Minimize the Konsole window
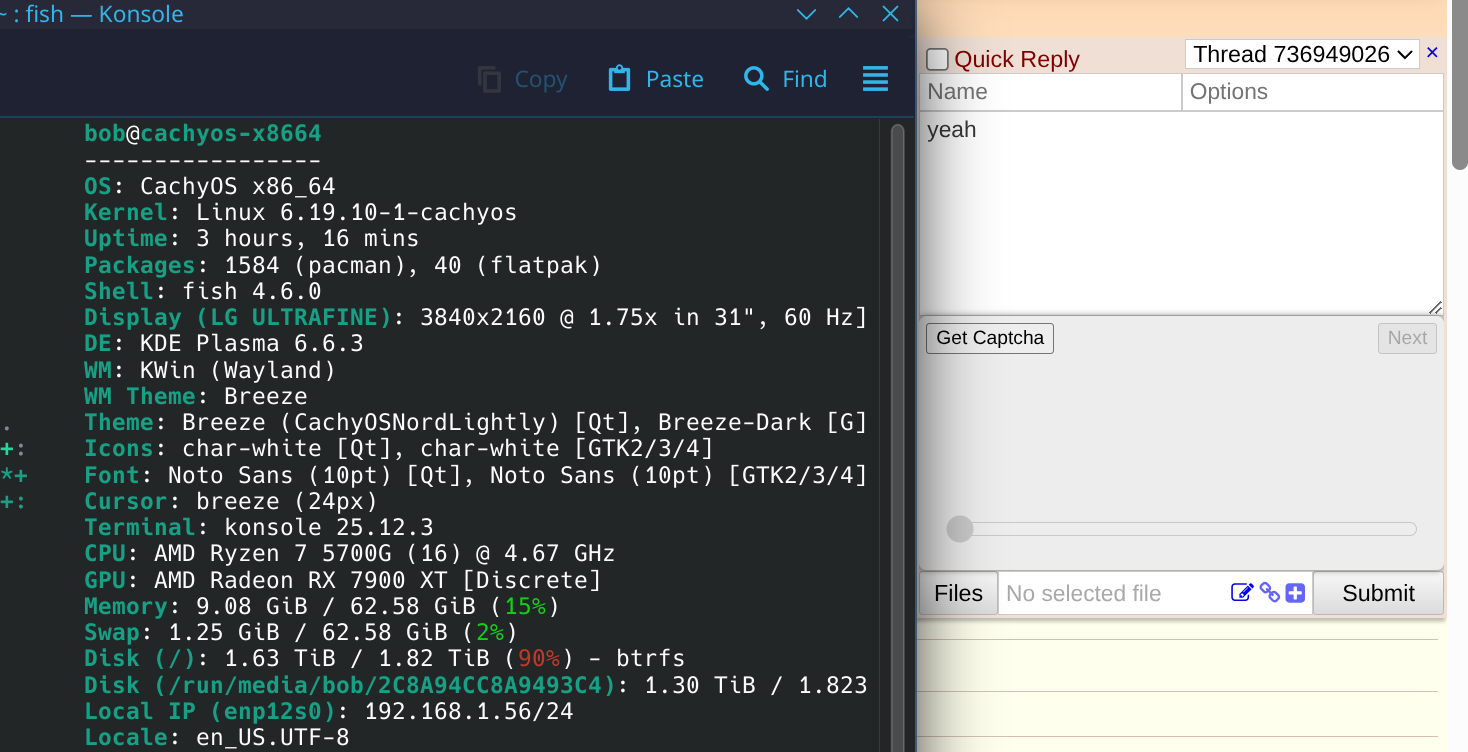The image size is (1468, 752). pos(806,14)
